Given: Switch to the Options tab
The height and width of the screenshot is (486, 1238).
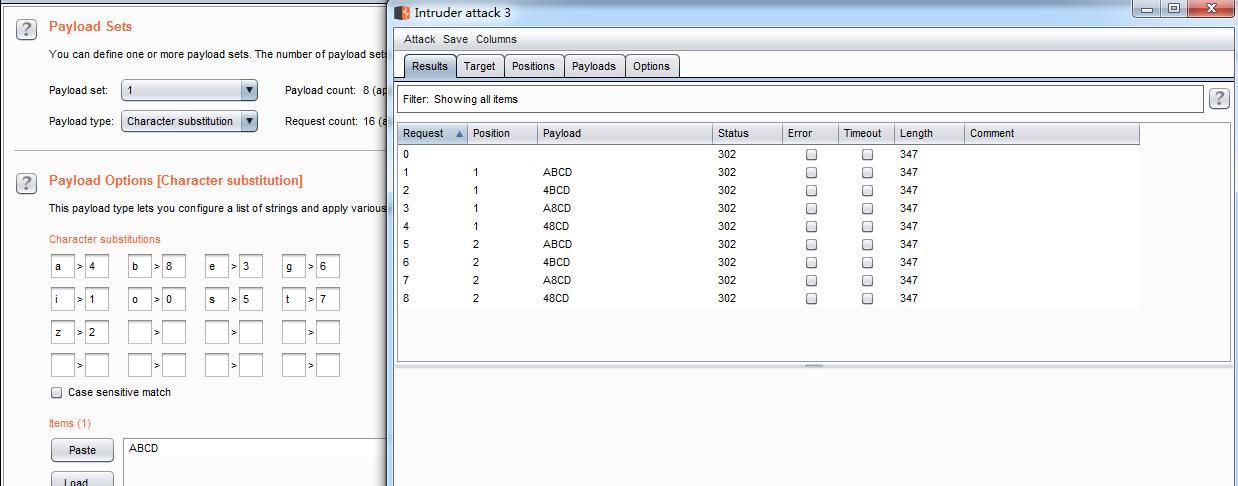Looking at the screenshot, I should pos(651,67).
